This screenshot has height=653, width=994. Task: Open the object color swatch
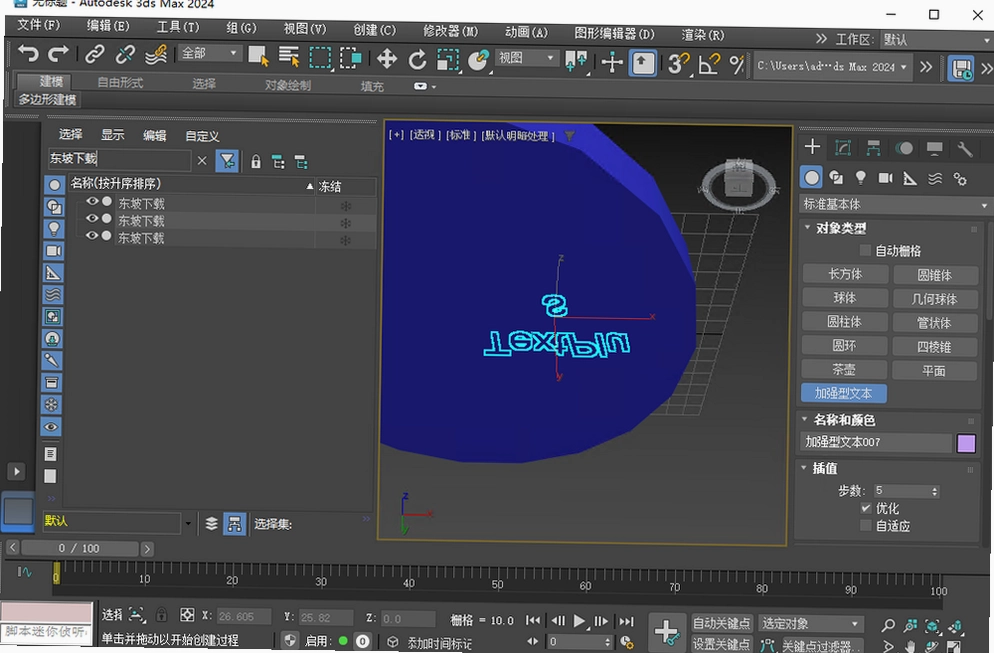coord(966,443)
